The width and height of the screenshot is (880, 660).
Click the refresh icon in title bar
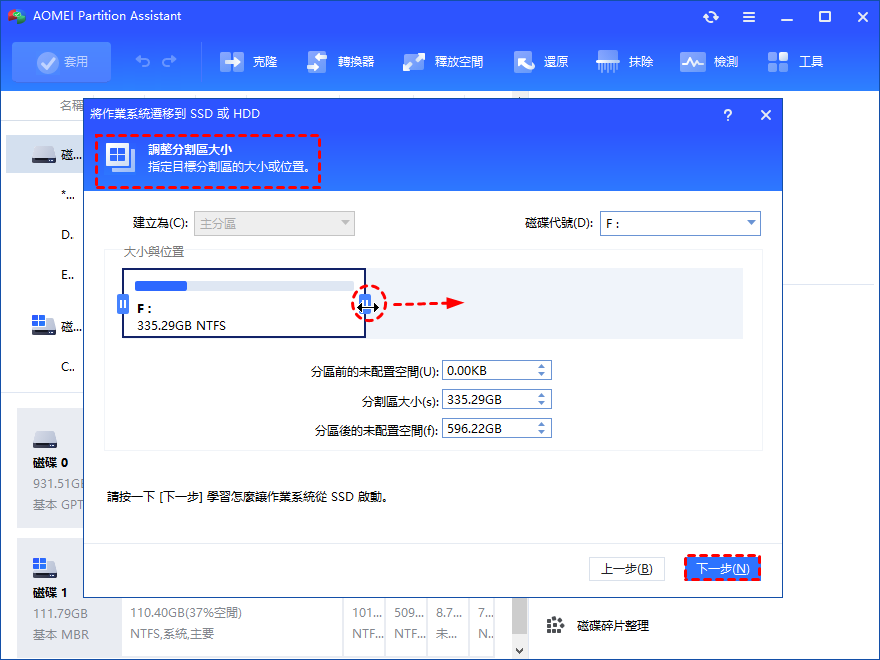click(x=711, y=17)
